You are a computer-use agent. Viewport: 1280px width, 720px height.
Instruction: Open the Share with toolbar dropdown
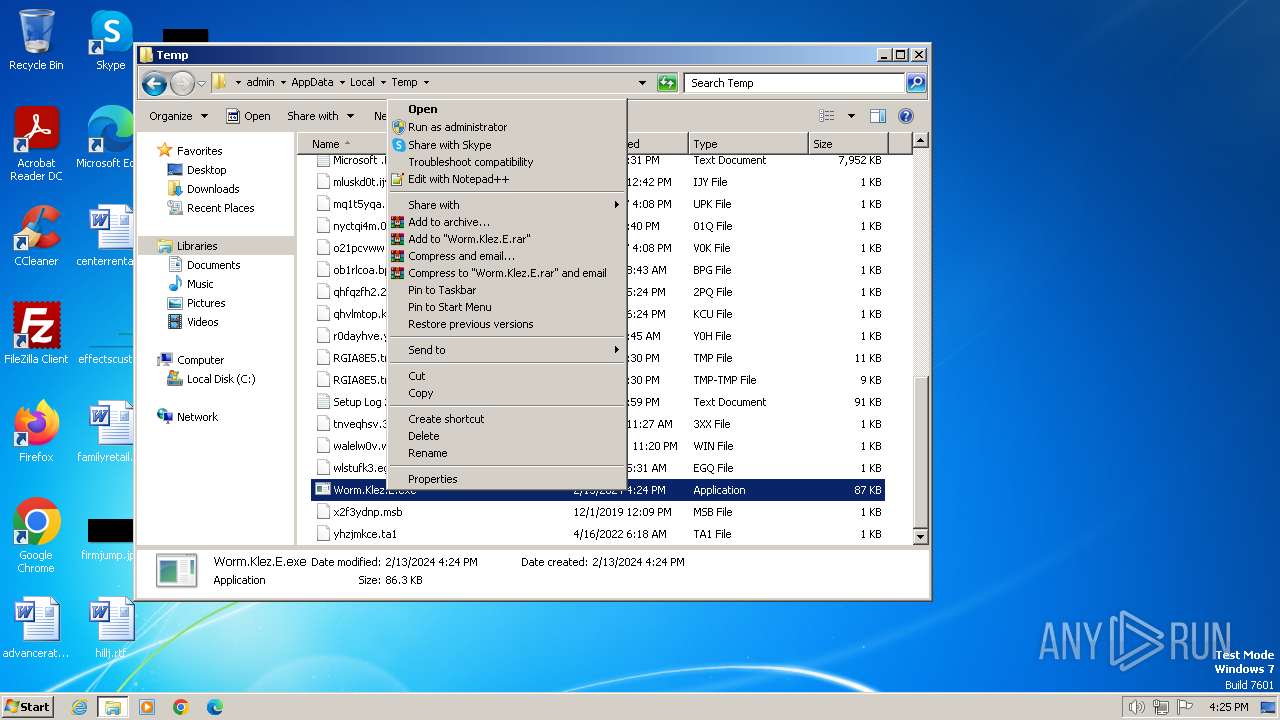coord(320,116)
